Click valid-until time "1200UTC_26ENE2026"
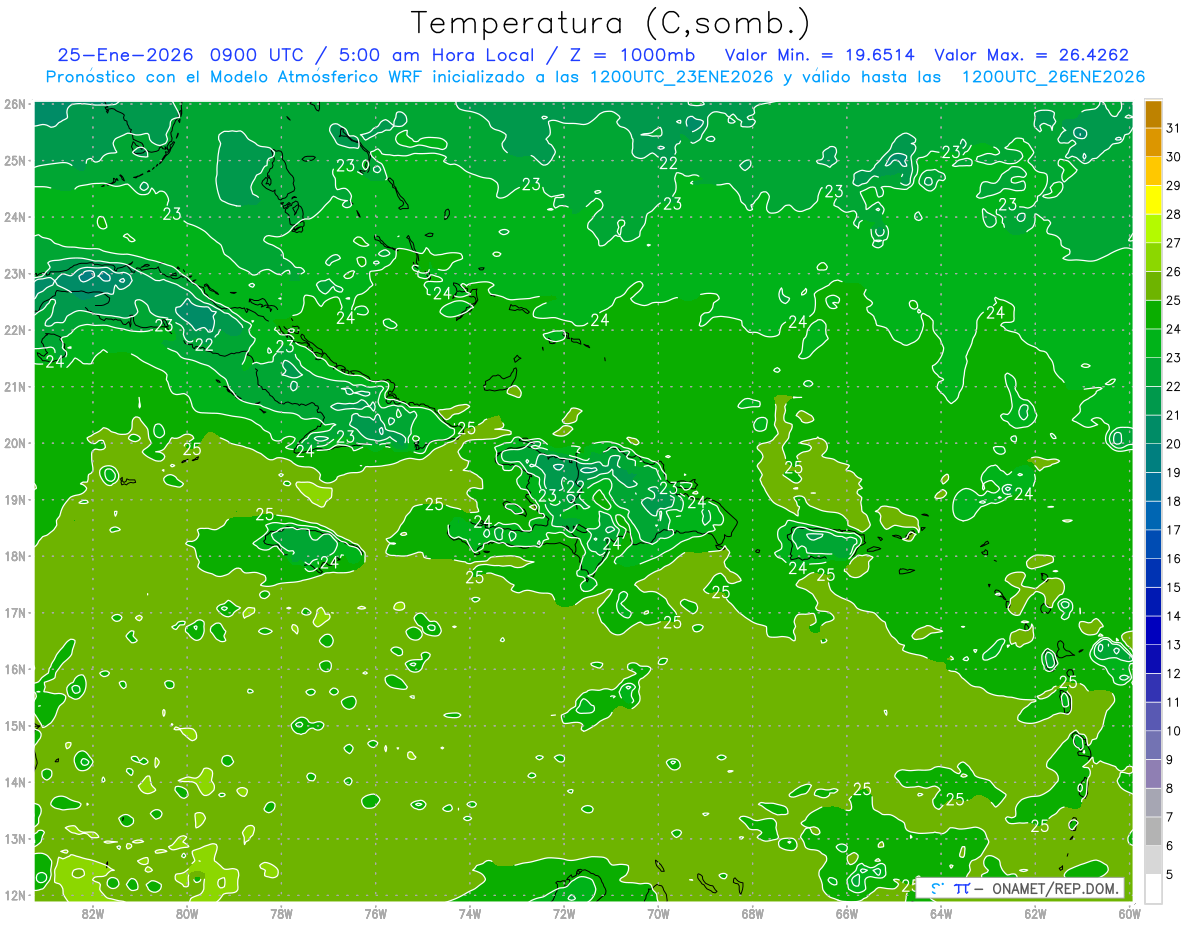 point(1053,77)
